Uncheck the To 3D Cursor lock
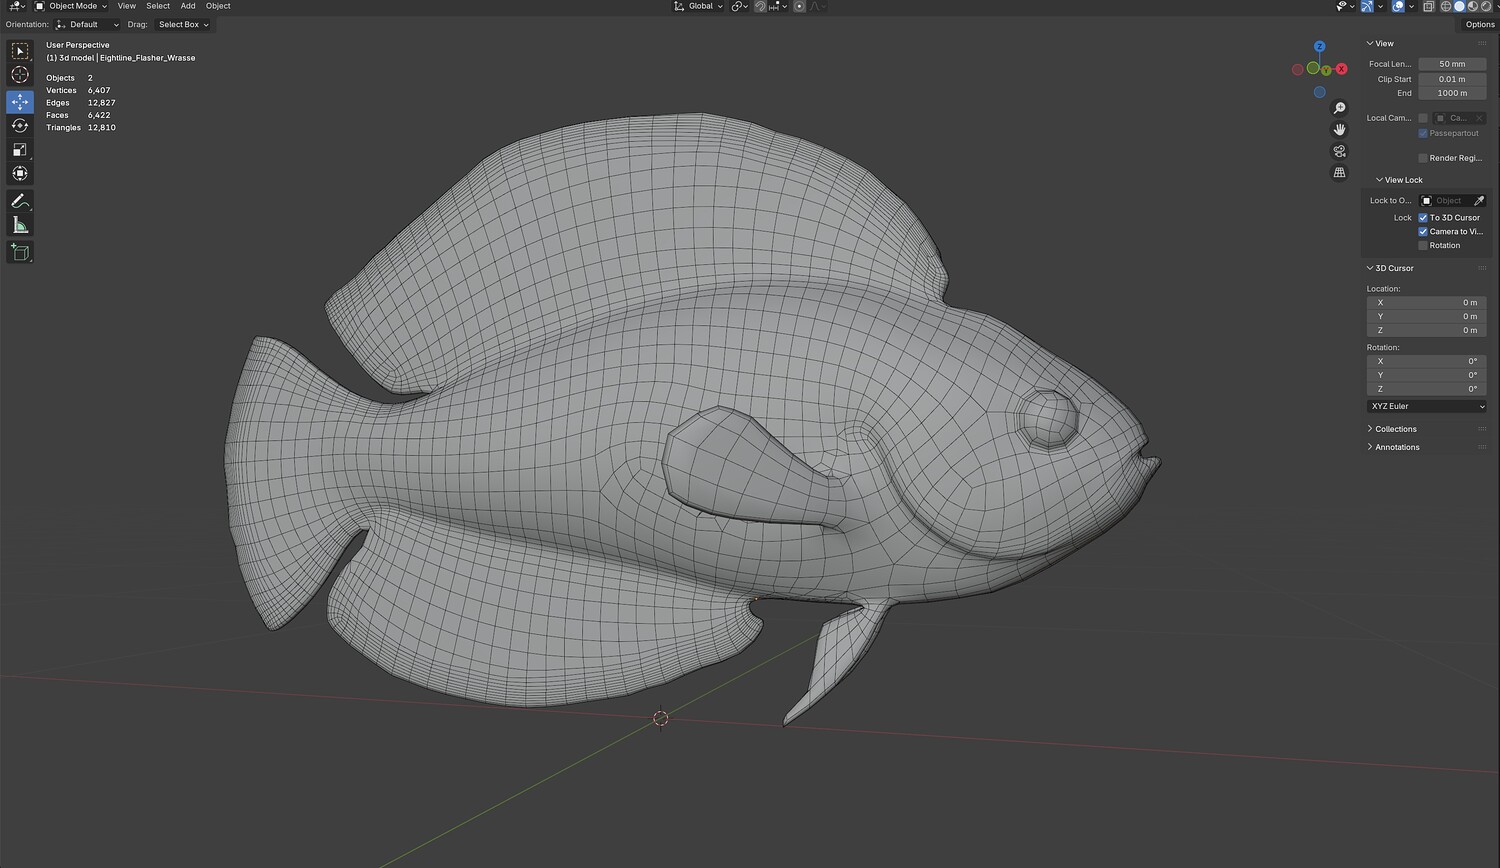Screen dimensions: 1500x868 coord(1423,218)
